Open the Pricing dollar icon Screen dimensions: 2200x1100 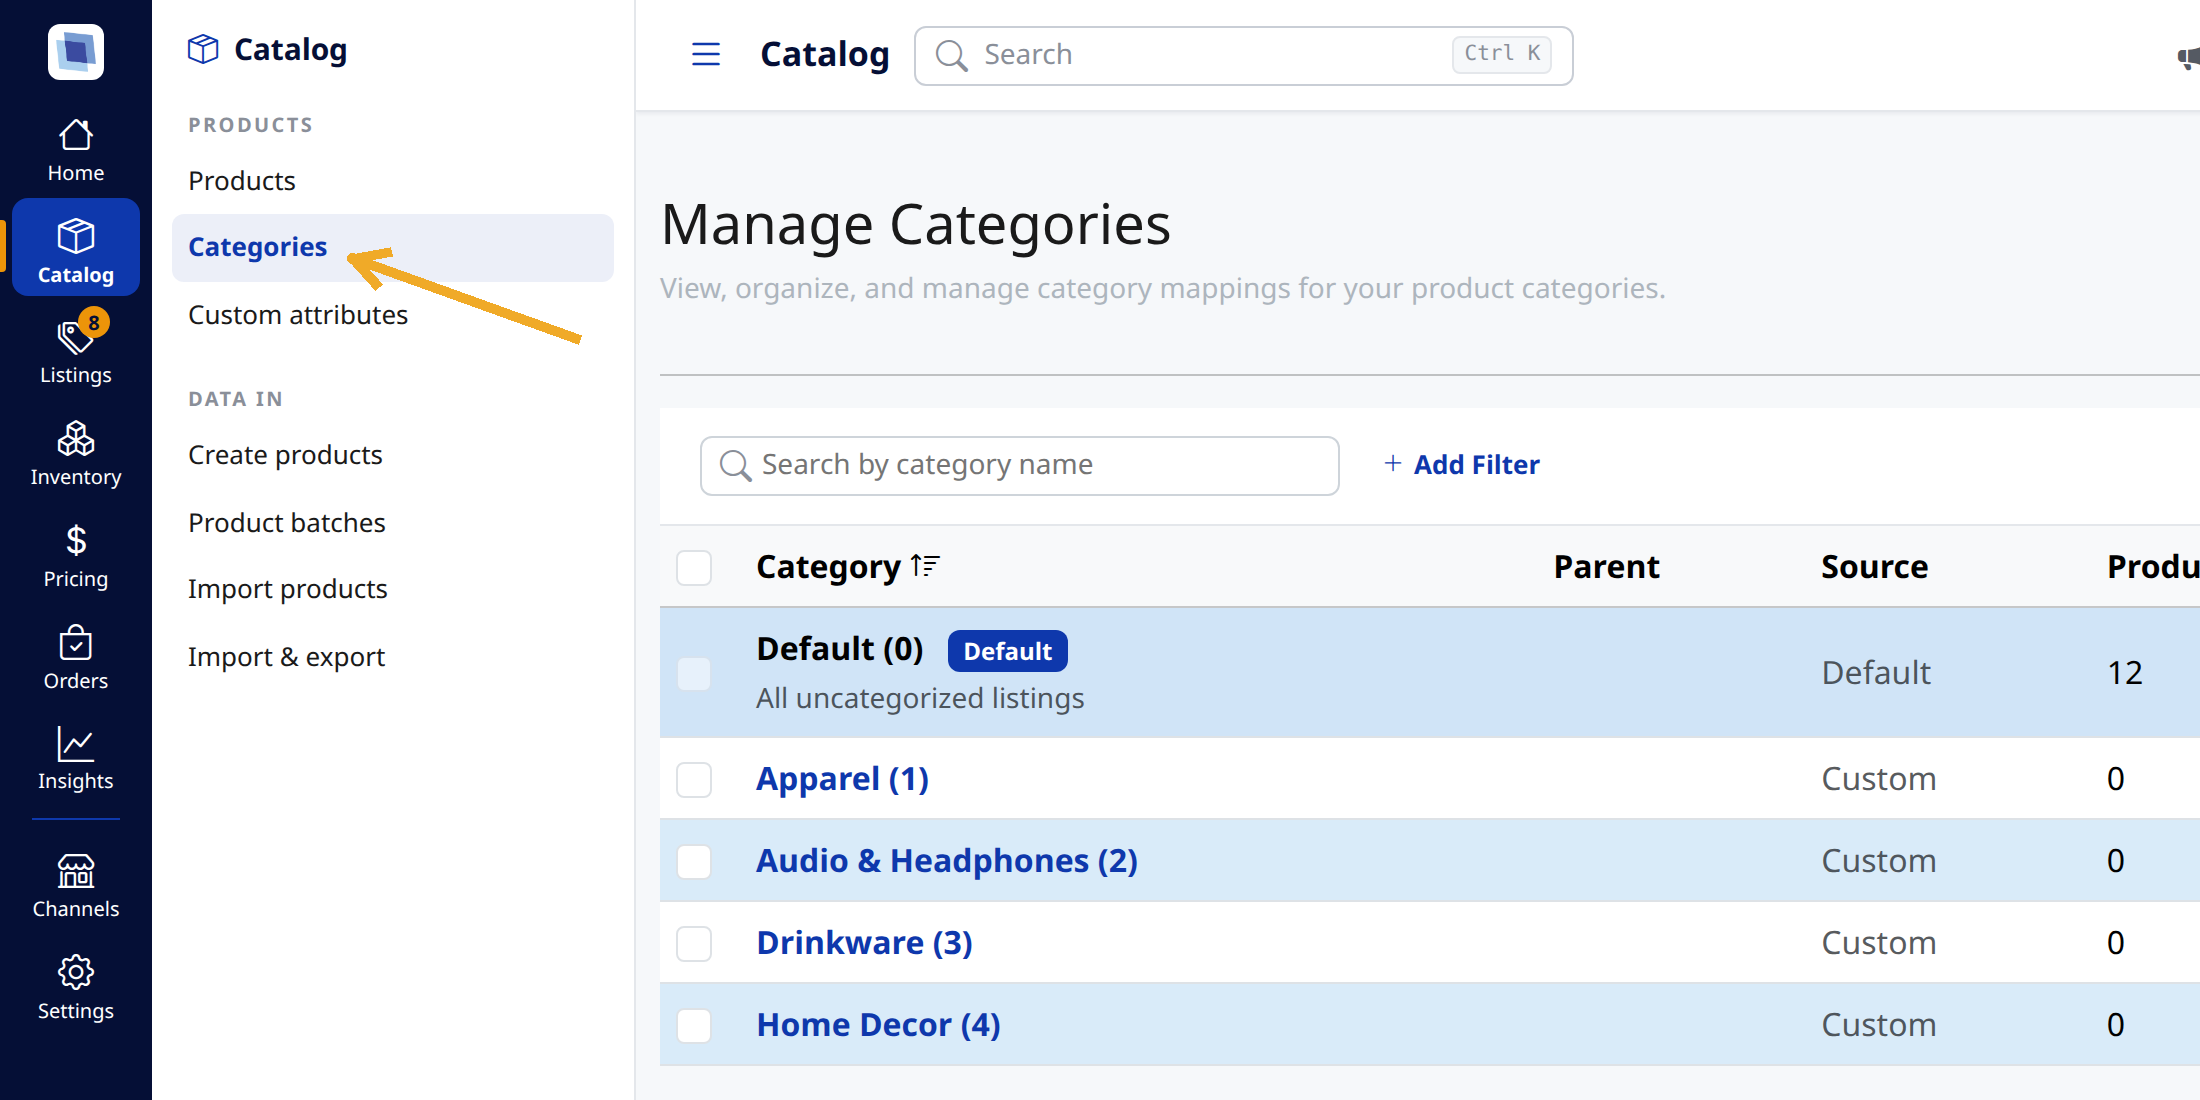(76, 556)
